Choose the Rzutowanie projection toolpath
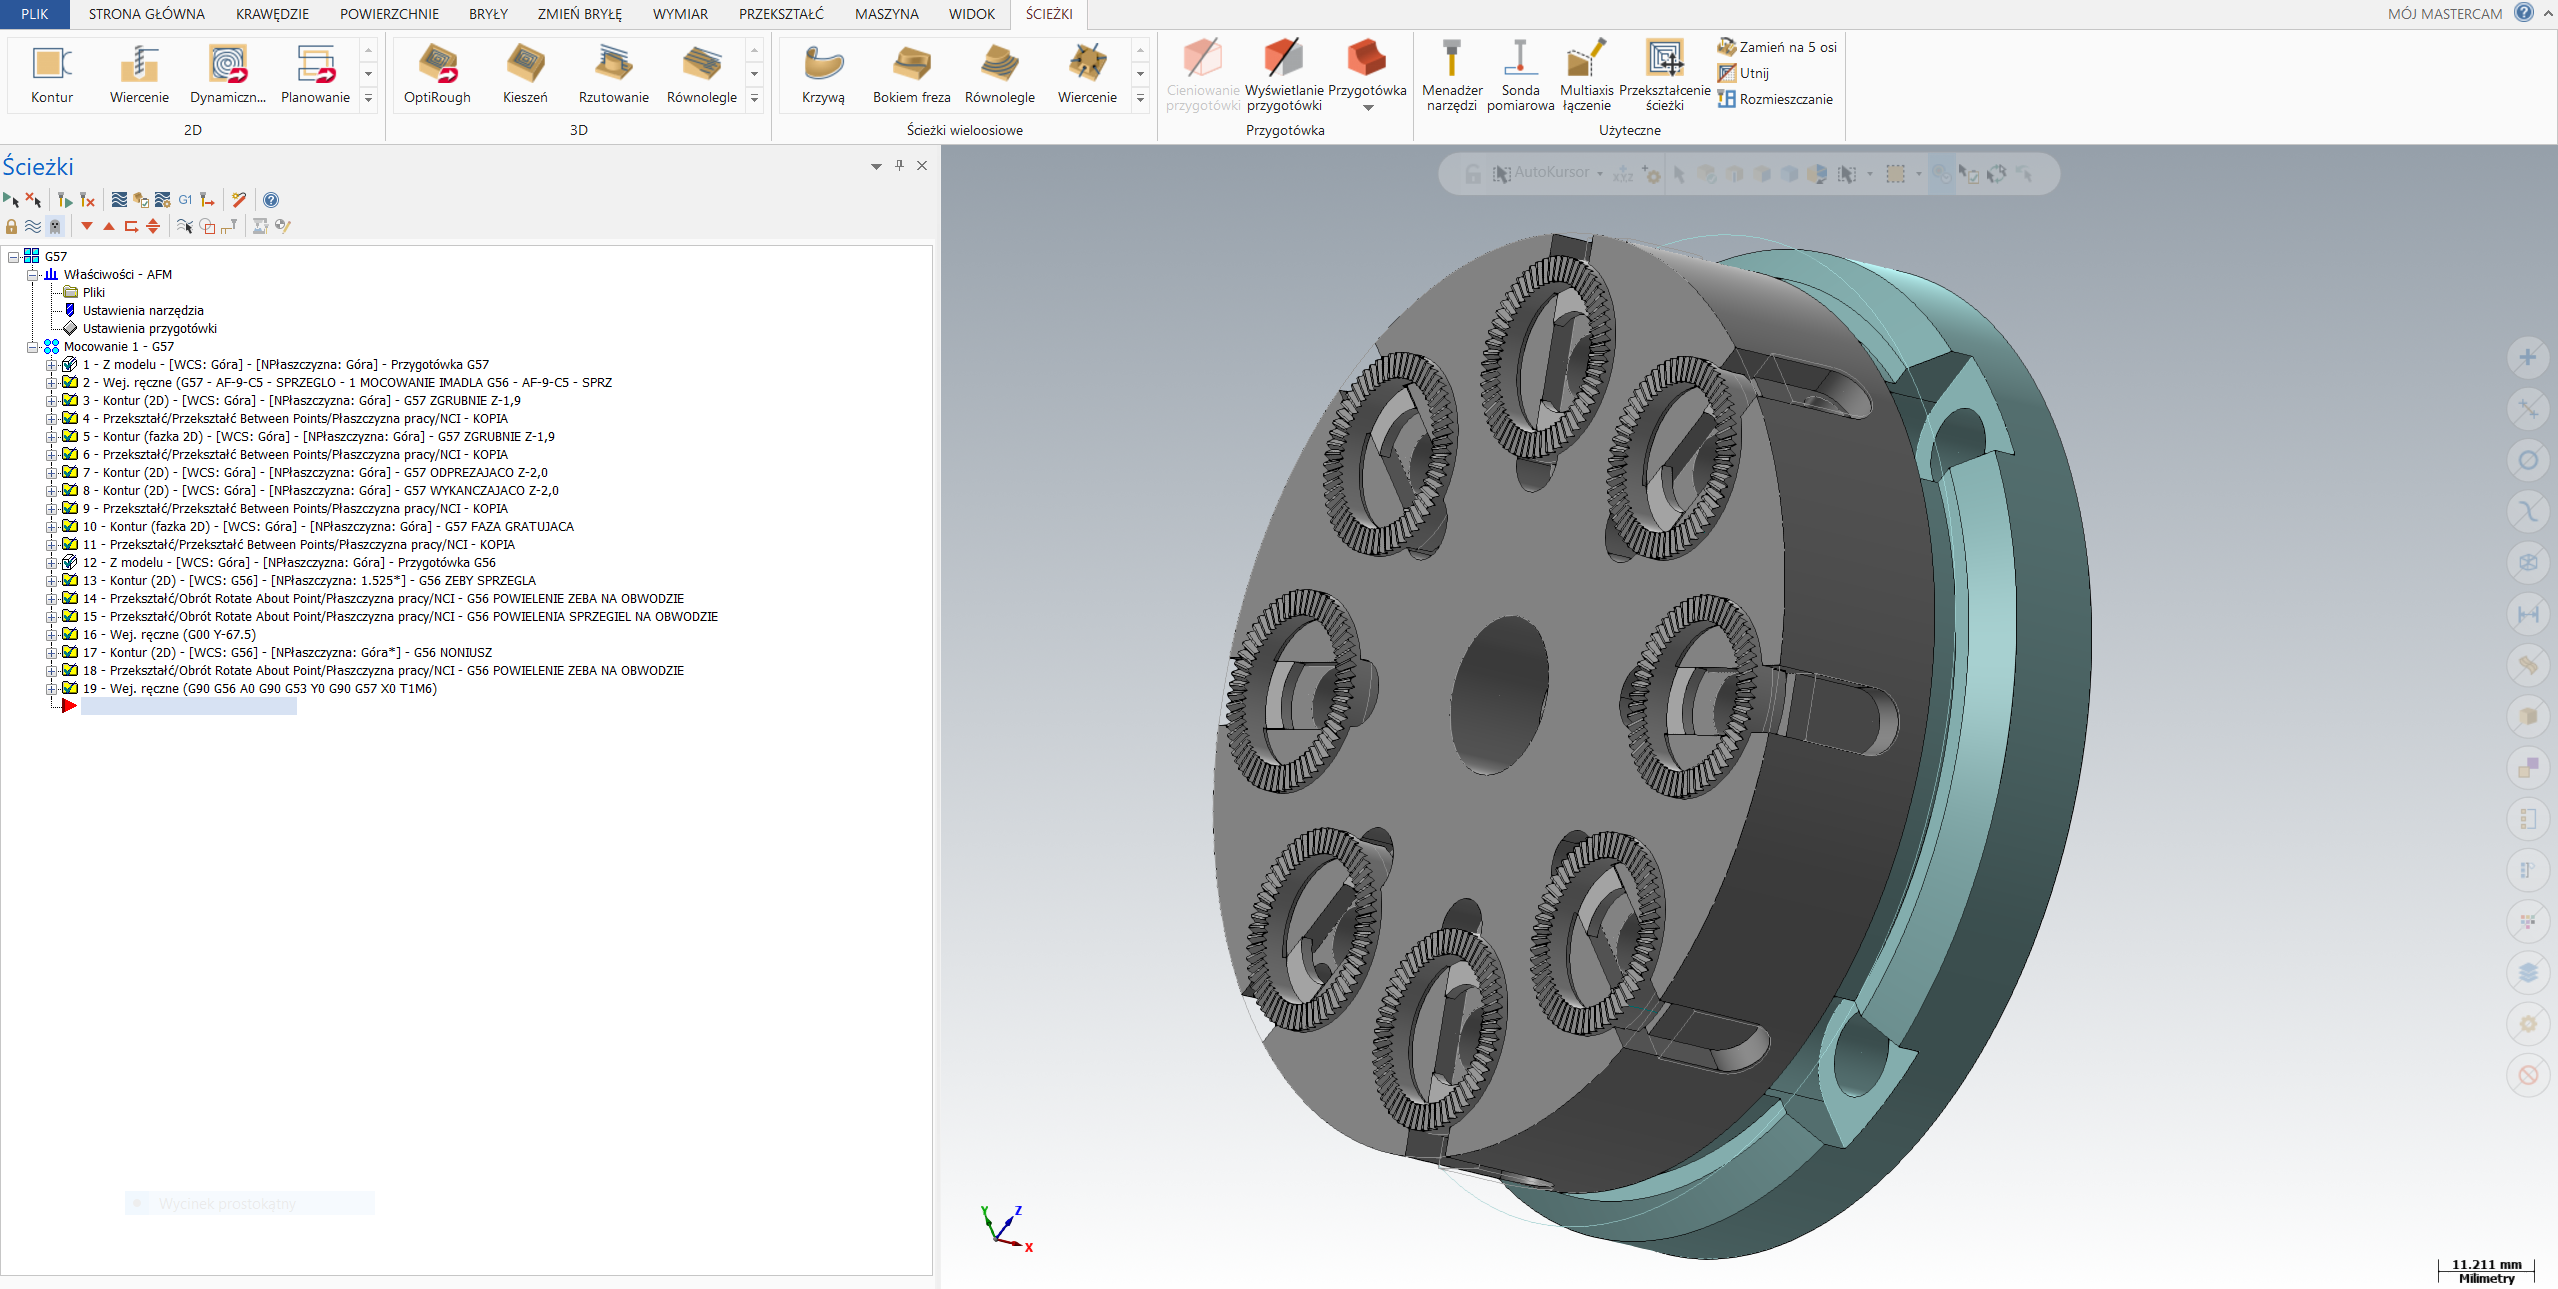Screen dimensions: 2558x1289 pos(613,74)
